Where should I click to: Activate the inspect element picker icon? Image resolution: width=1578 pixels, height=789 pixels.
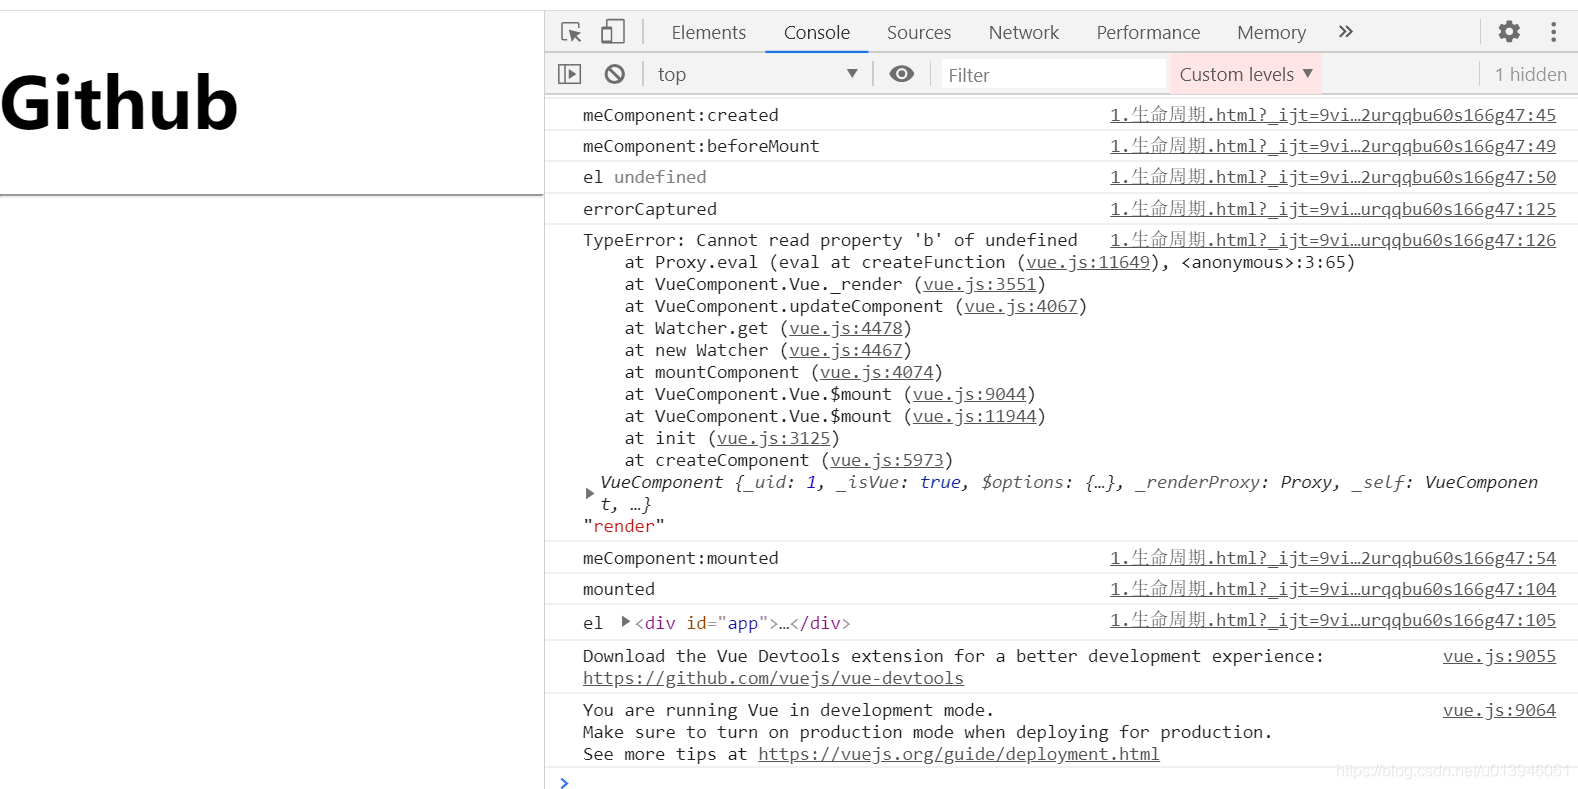(571, 32)
